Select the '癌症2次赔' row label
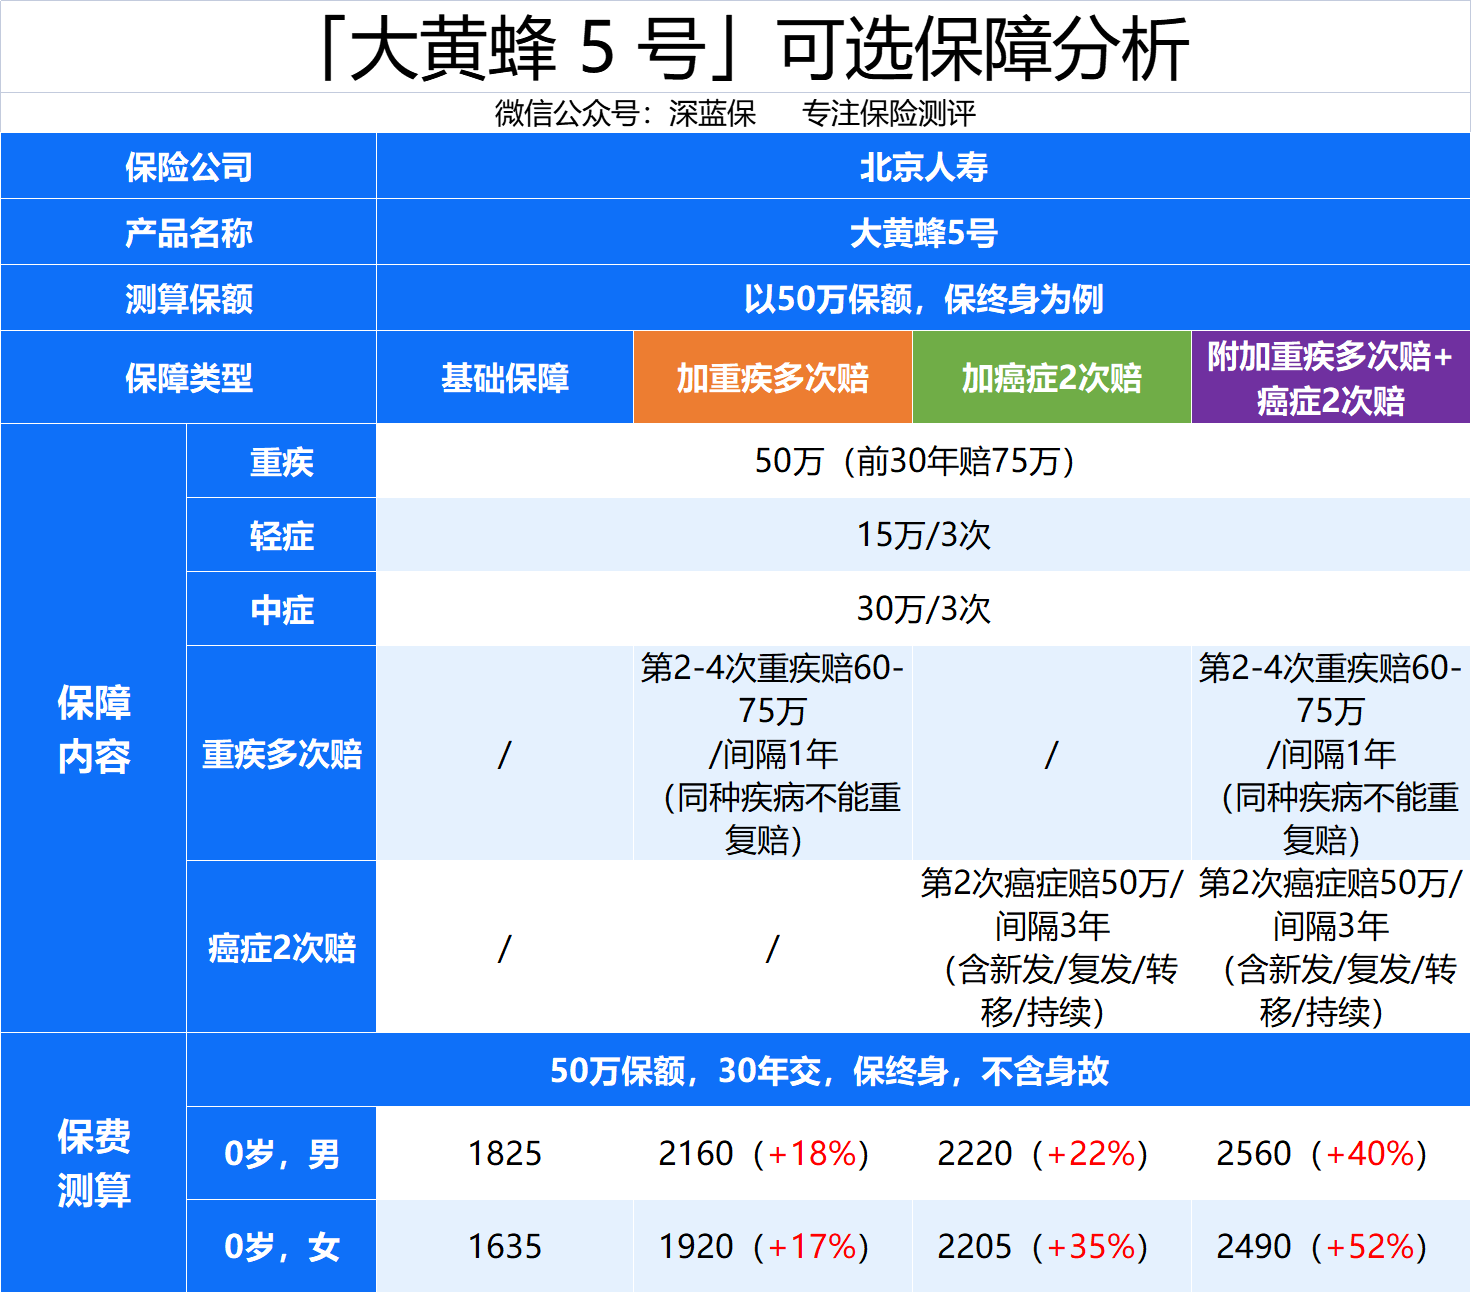Viewport: 1471px width, 1293px height. point(281,947)
